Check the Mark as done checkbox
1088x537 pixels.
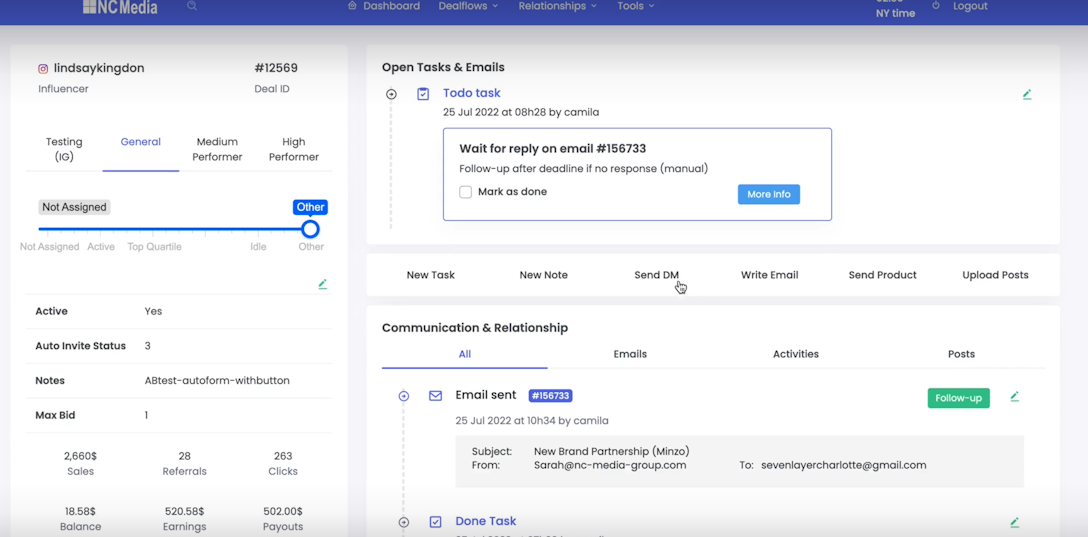coord(466,192)
